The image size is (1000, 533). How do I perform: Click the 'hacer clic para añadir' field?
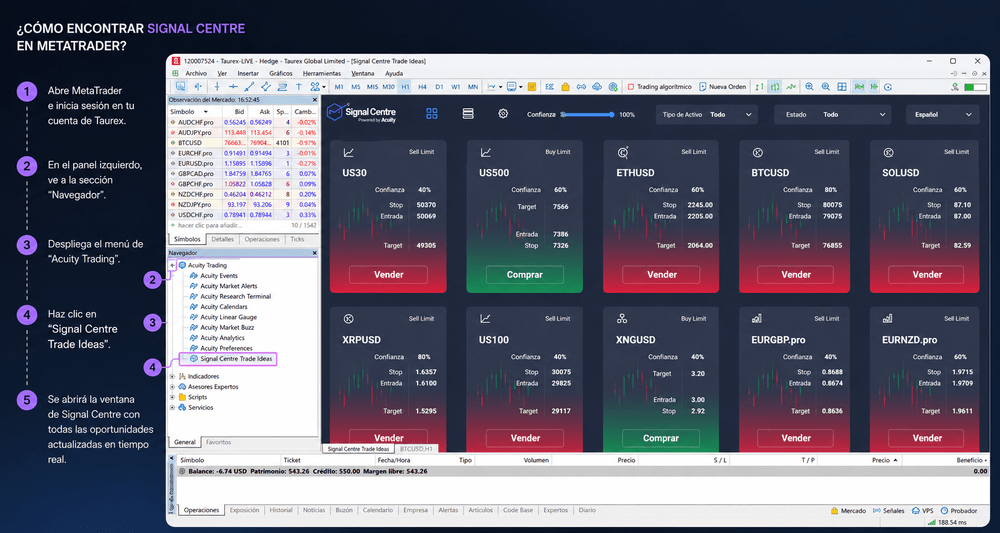click(x=243, y=226)
